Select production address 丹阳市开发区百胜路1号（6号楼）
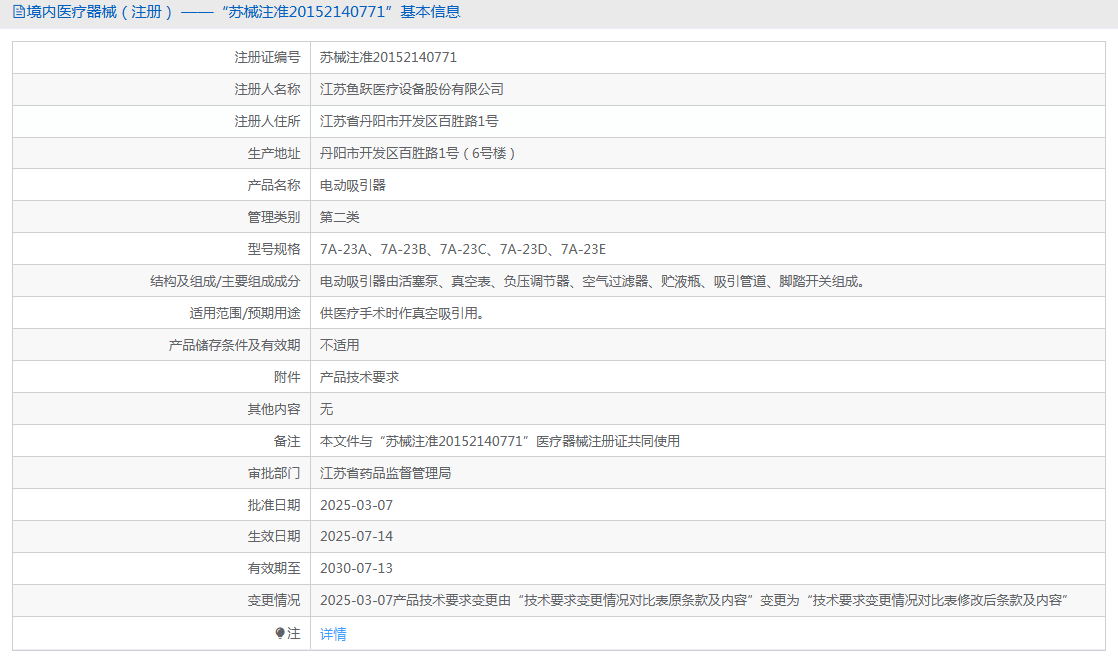The height and width of the screenshot is (660, 1118). (417, 153)
